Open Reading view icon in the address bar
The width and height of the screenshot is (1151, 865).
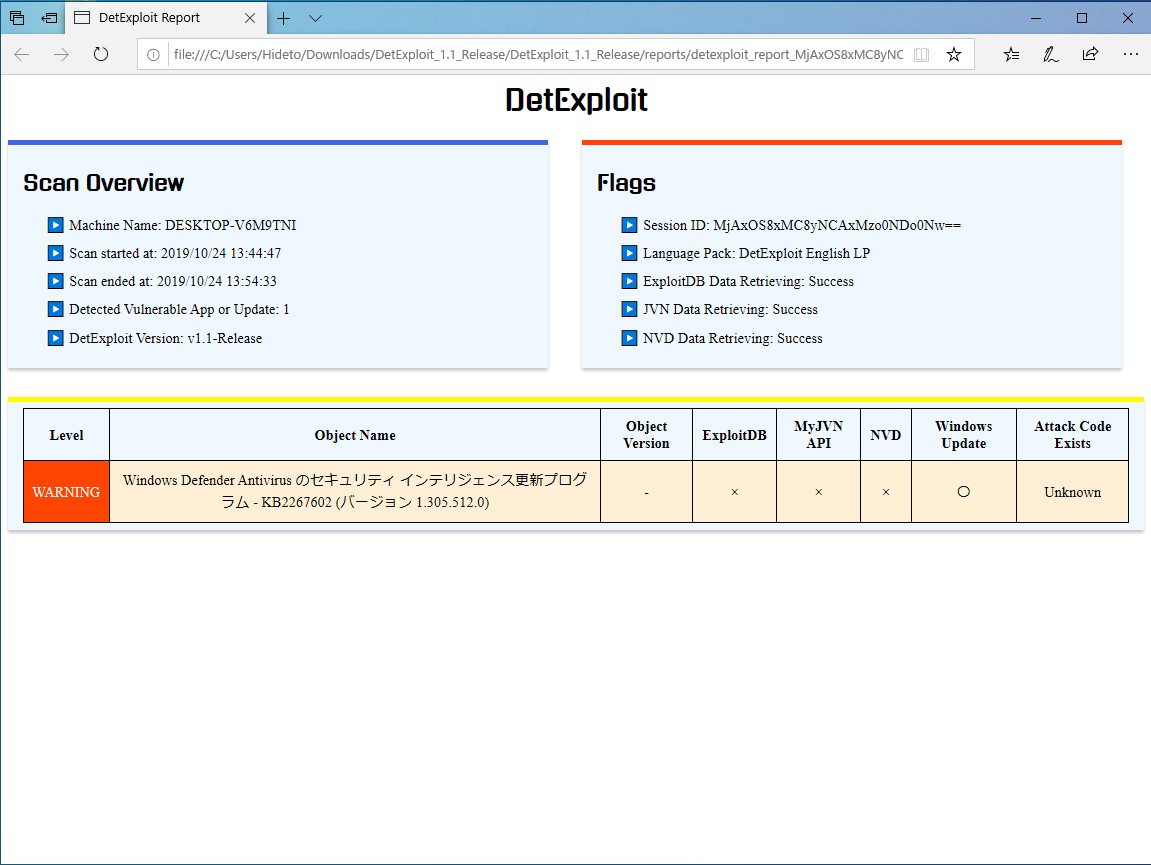coord(921,54)
